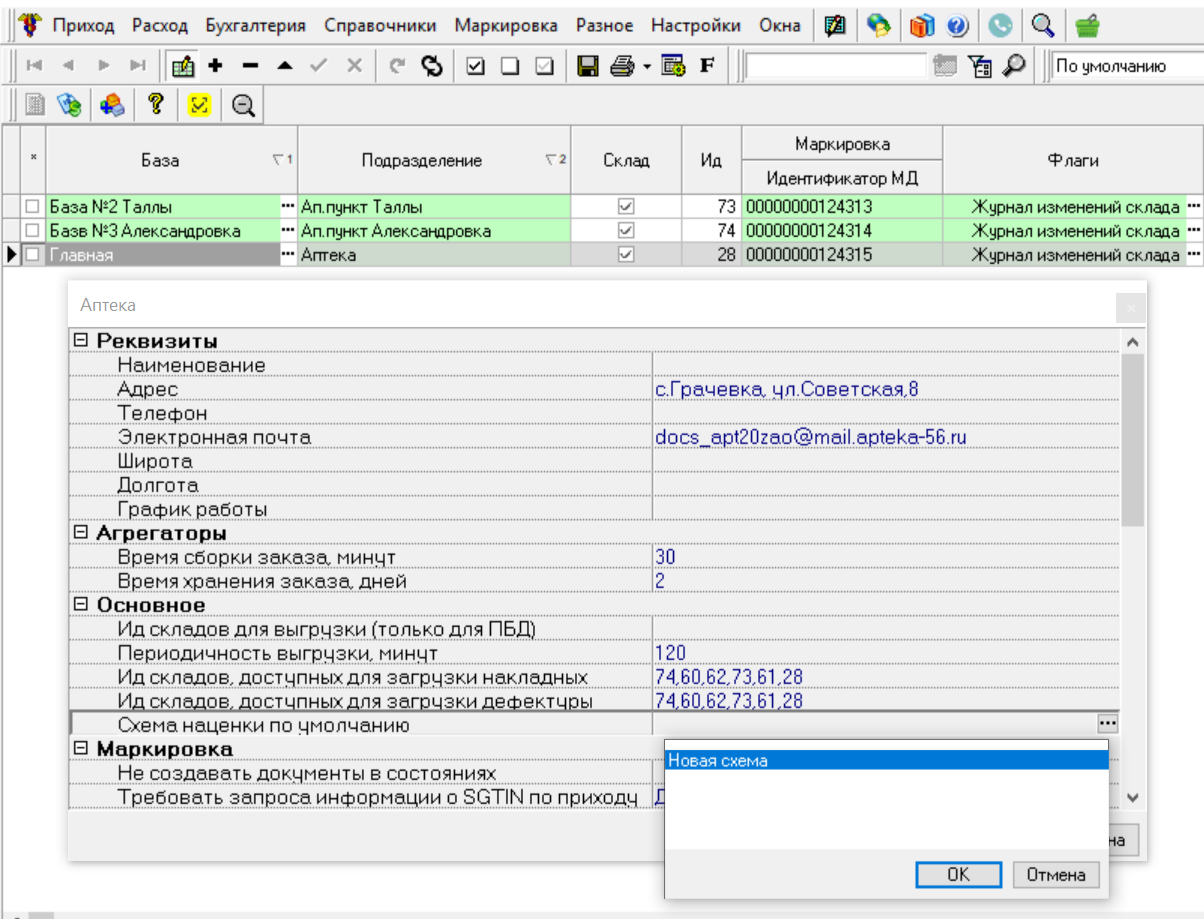
Task: Click the 3D book box icon in the top toolbar
Action: pyautogui.click(x=921, y=25)
